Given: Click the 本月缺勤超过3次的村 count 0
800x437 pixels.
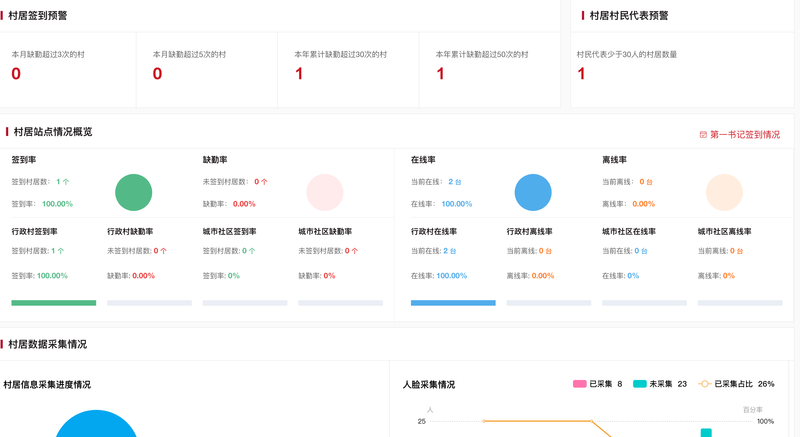Looking at the screenshot, I should pyautogui.click(x=16, y=74).
